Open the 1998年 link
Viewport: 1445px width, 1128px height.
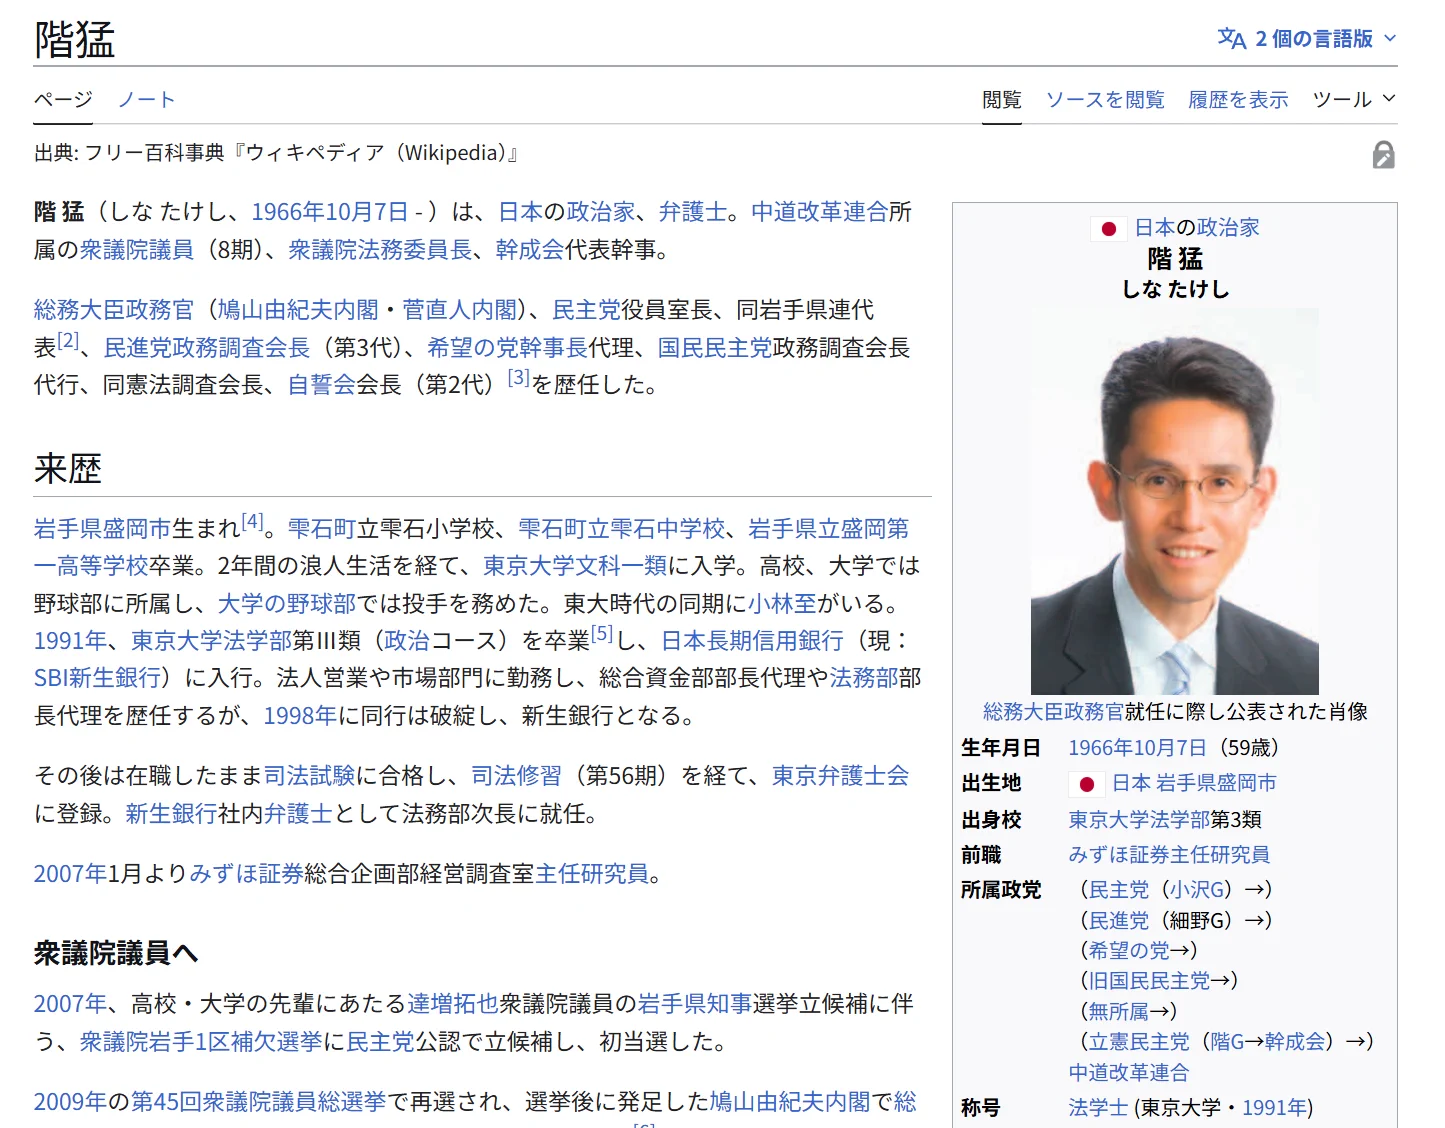coord(300,715)
